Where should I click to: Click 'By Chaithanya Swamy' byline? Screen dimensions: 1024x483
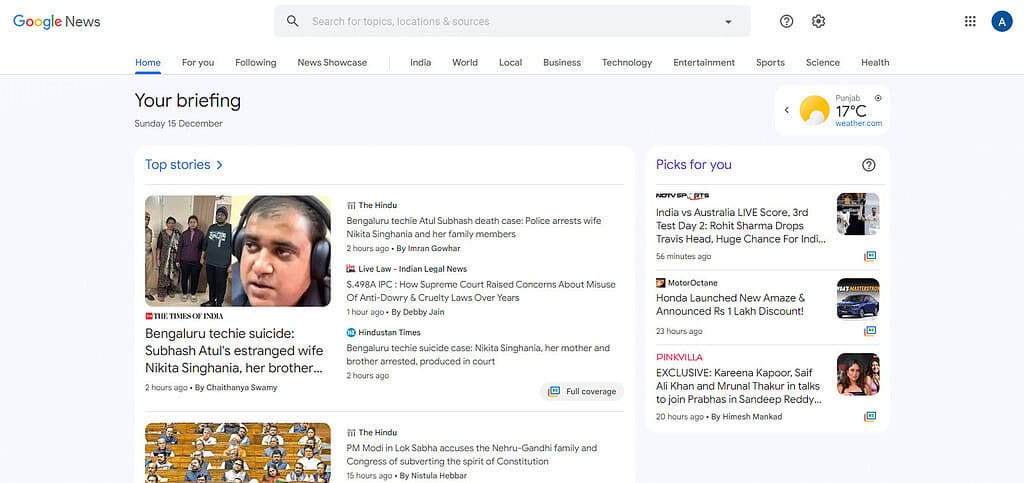click(236, 388)
